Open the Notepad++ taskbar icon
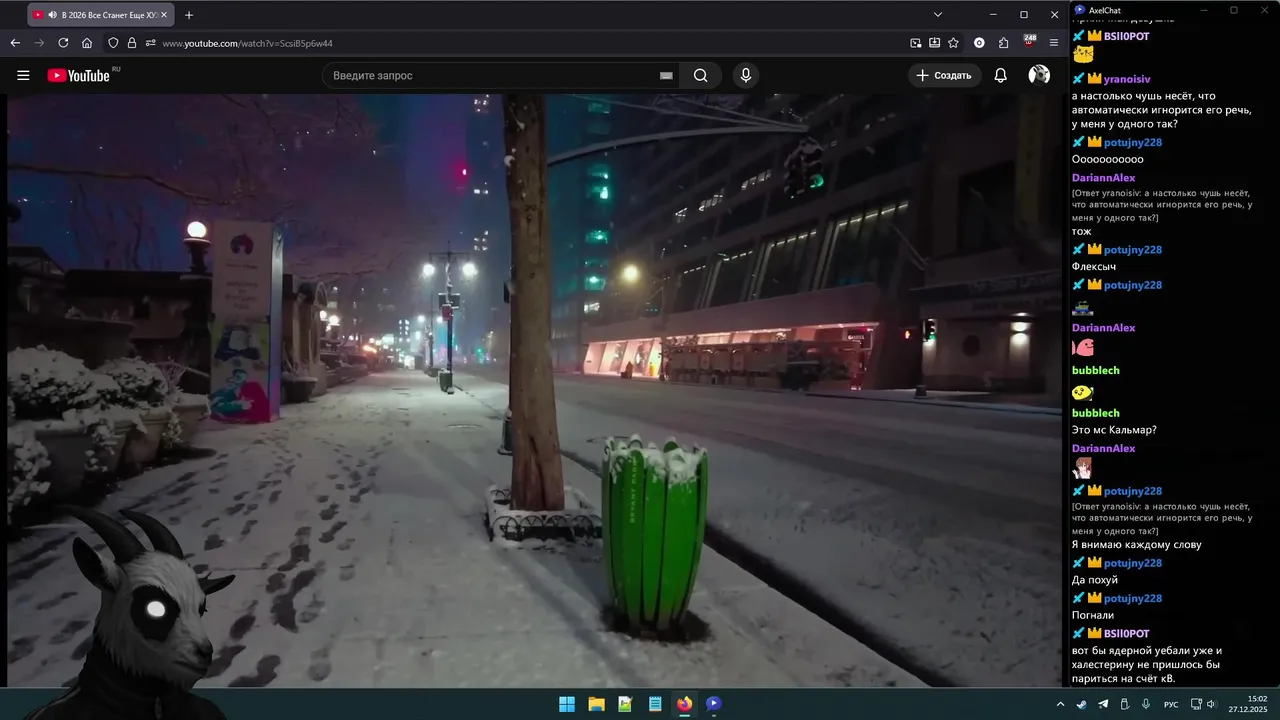1280x720 pixels. click(x=625, y=704)
